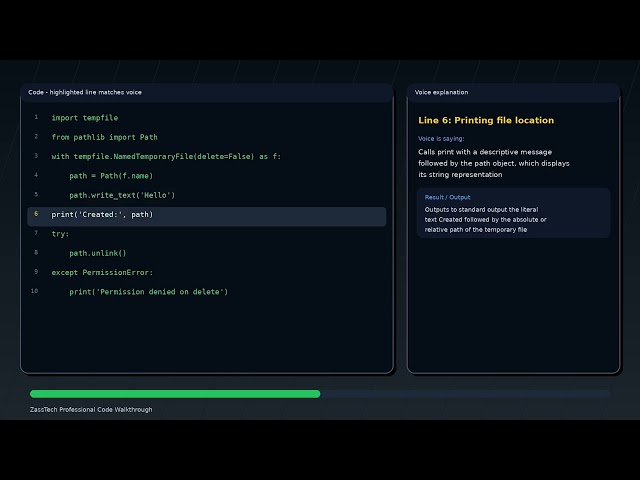Click the 'with tempfile.NamedTemporaryFile' line
Image resolution: width=640 pixels, height=480 pixels.
166,156
